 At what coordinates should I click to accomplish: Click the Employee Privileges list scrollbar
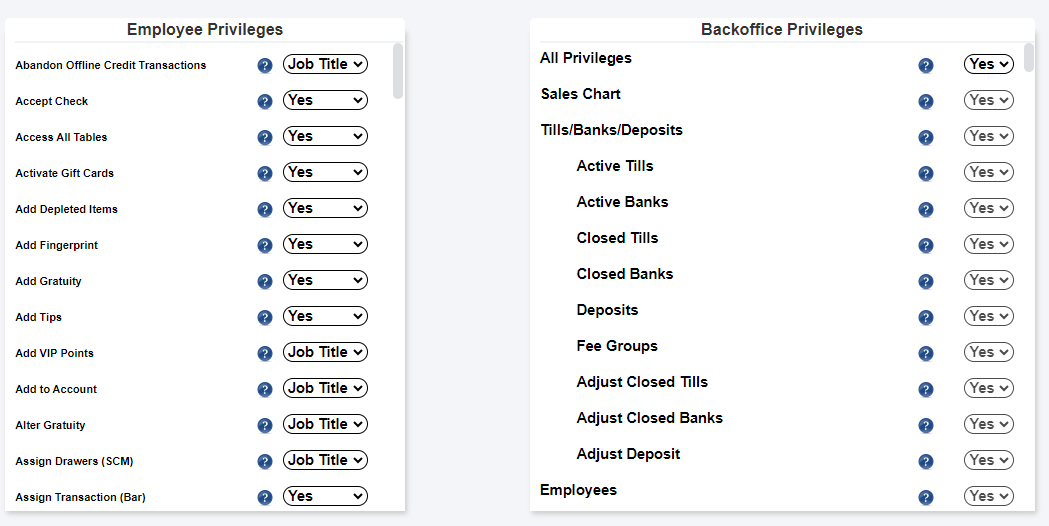pos(398,70)
